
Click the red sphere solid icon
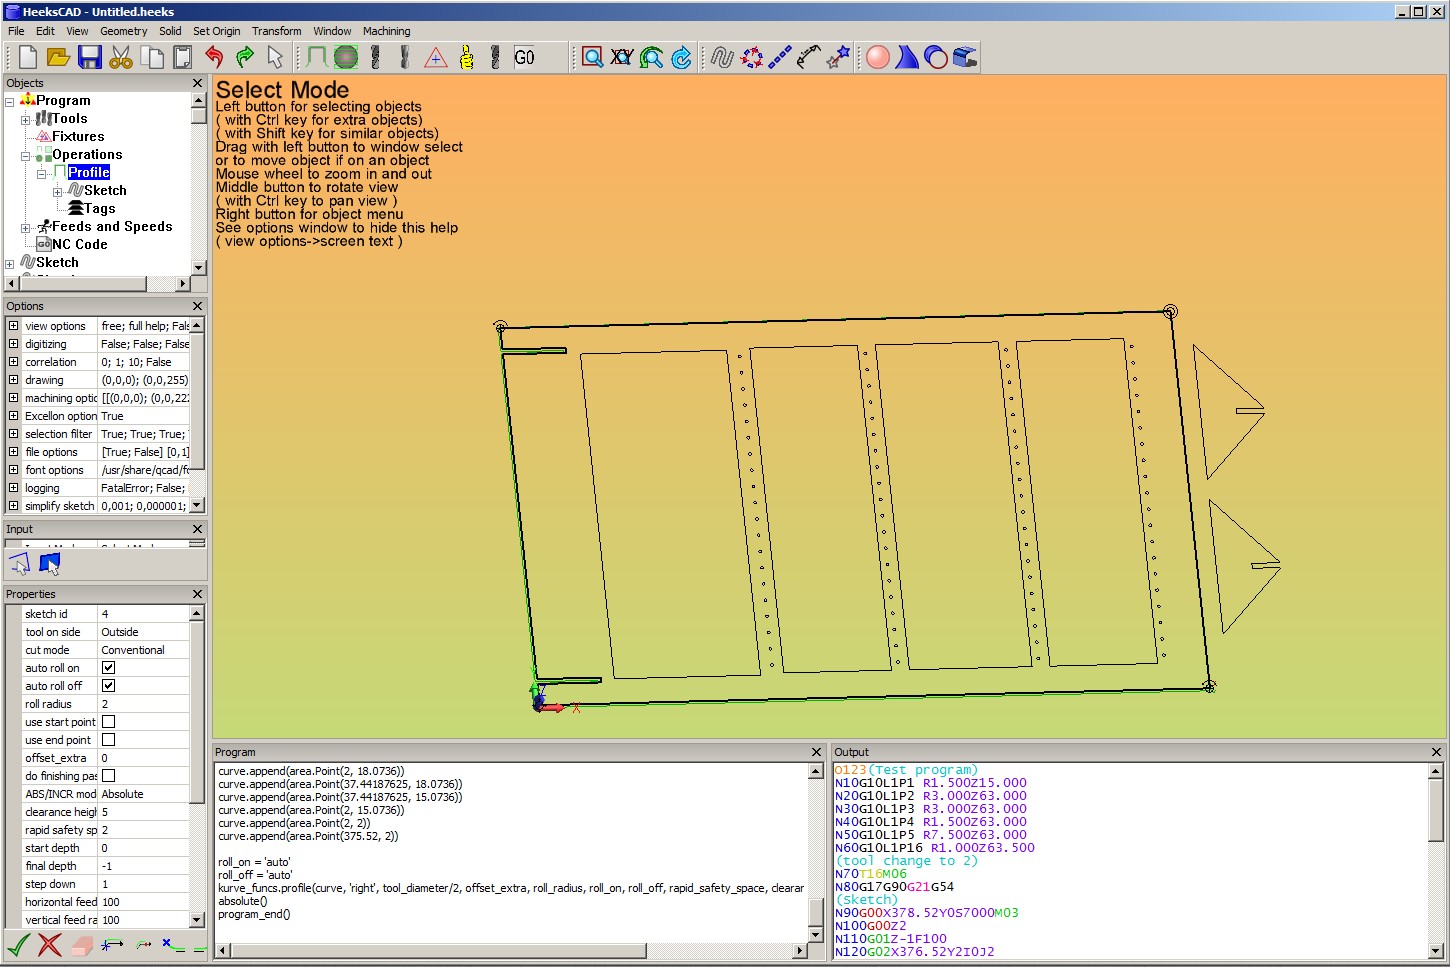point(878,57)
